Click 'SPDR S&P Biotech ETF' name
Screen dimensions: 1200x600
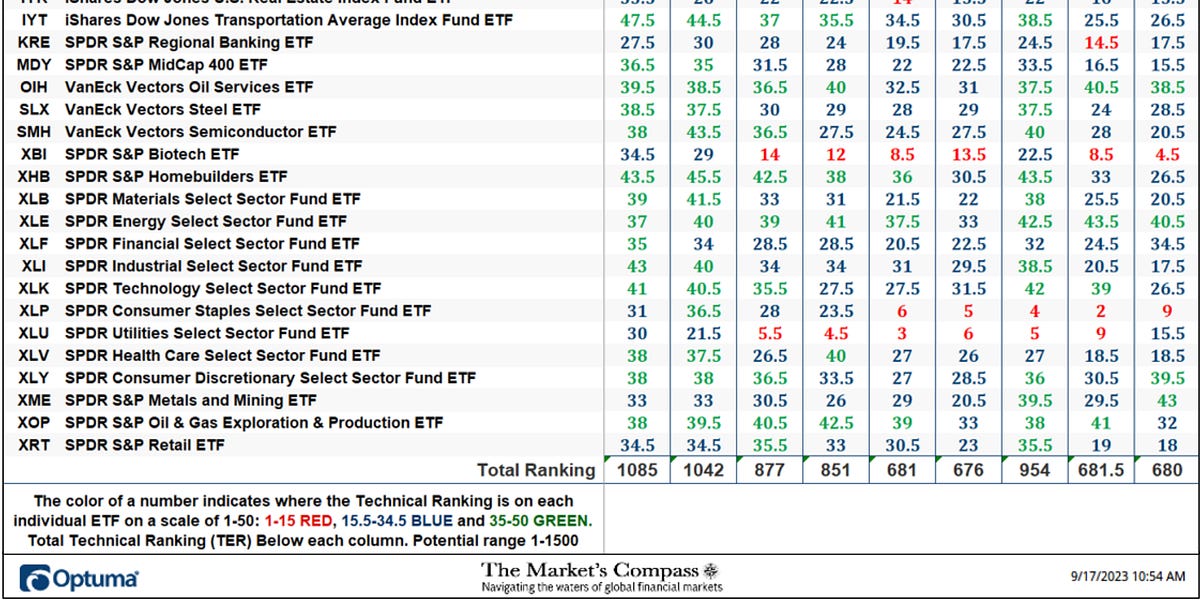click(152, 154)
